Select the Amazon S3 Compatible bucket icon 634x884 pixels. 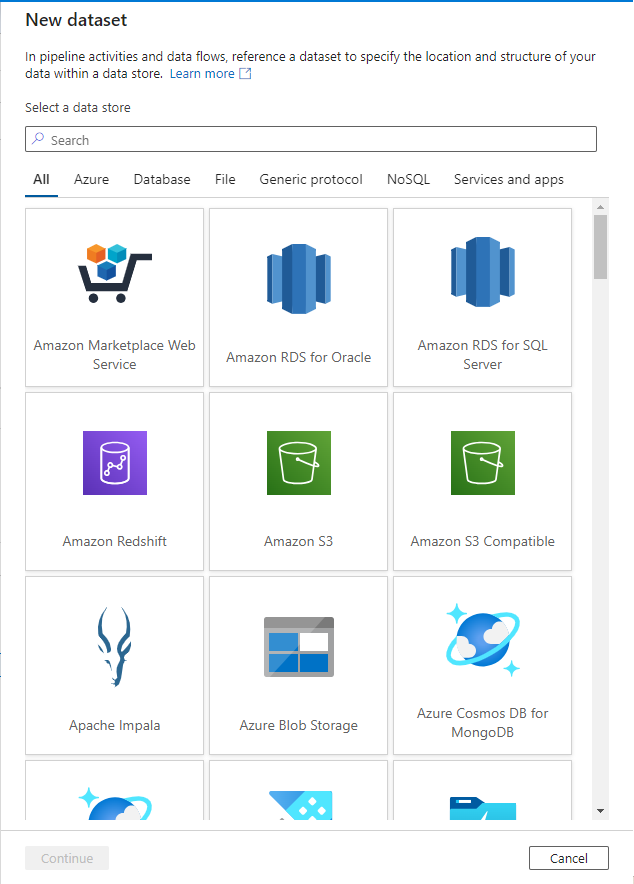point(482,463)
